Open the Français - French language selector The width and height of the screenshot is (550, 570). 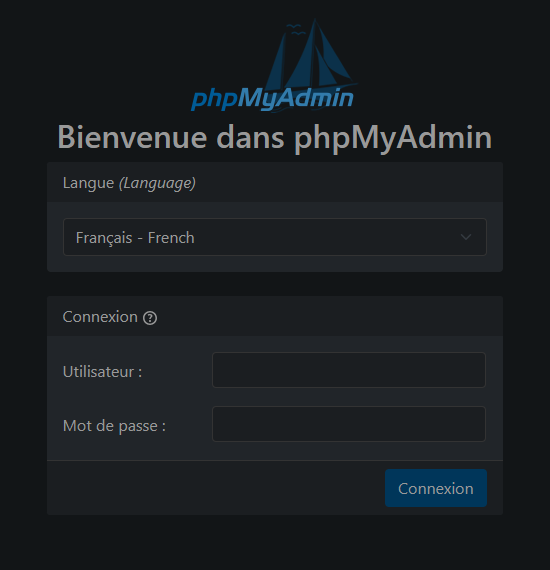(x=275, y=237)
